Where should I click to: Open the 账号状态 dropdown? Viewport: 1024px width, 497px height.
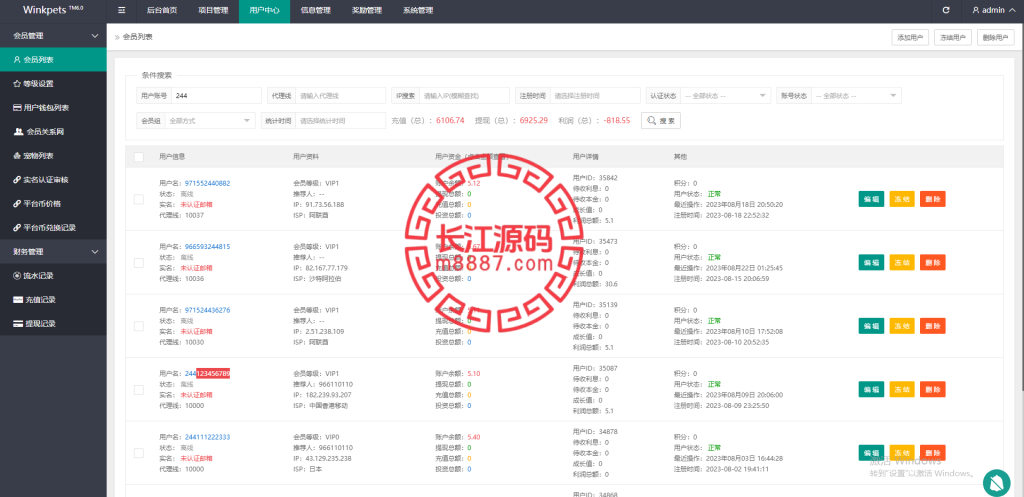point(856,95)
